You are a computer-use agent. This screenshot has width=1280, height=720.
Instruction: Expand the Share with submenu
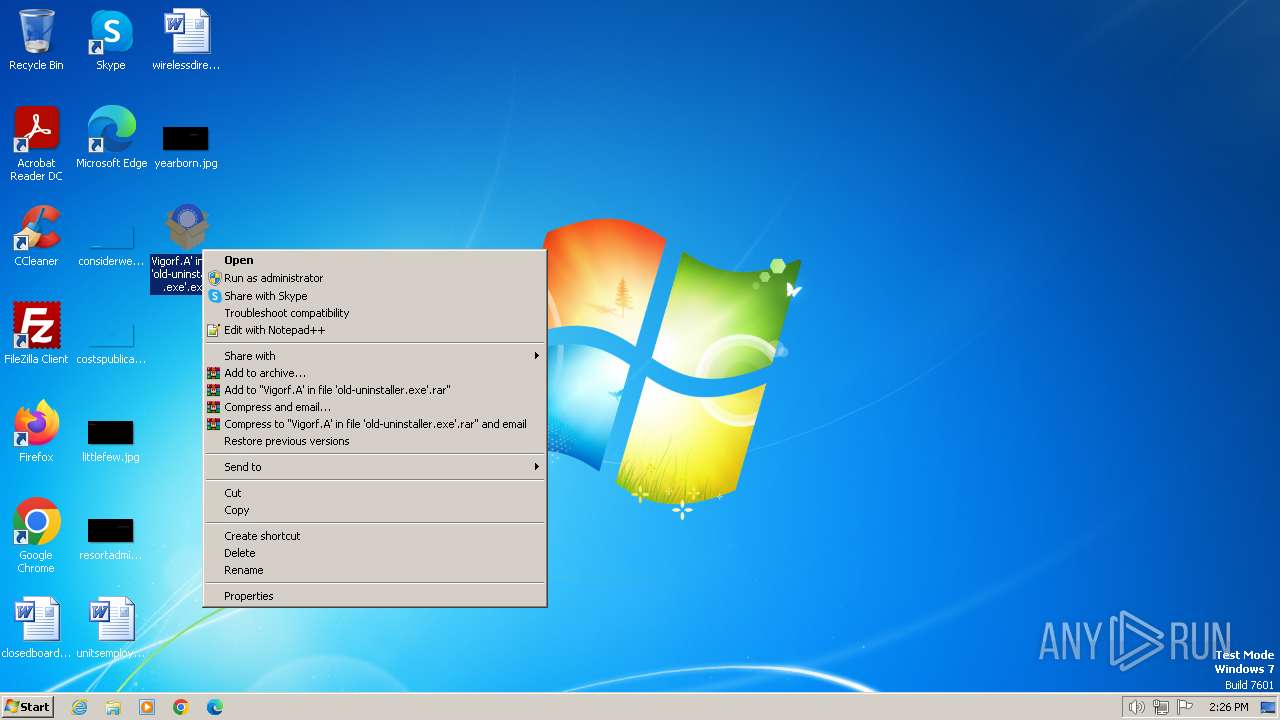[375, 356]
